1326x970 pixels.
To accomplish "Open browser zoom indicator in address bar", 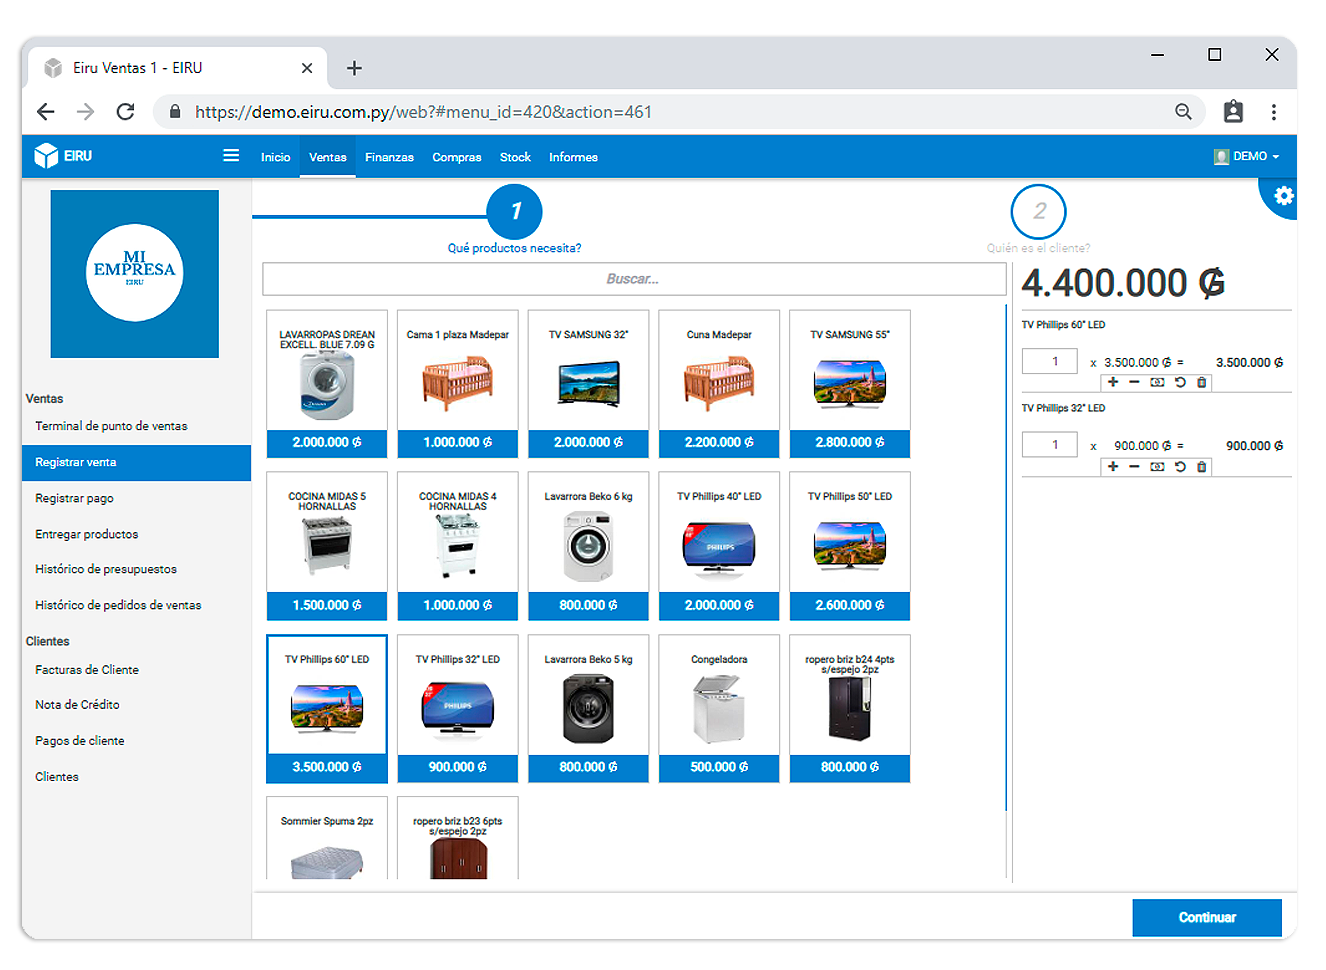I will (1183, 112).
